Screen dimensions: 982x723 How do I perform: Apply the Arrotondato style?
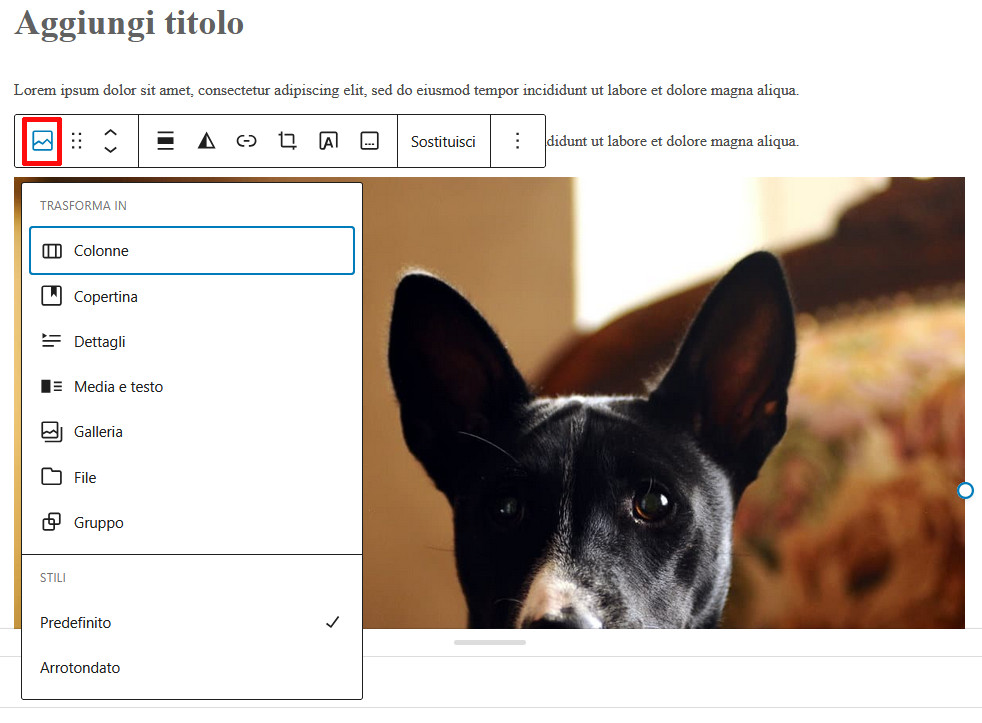[x=192, y=668]
